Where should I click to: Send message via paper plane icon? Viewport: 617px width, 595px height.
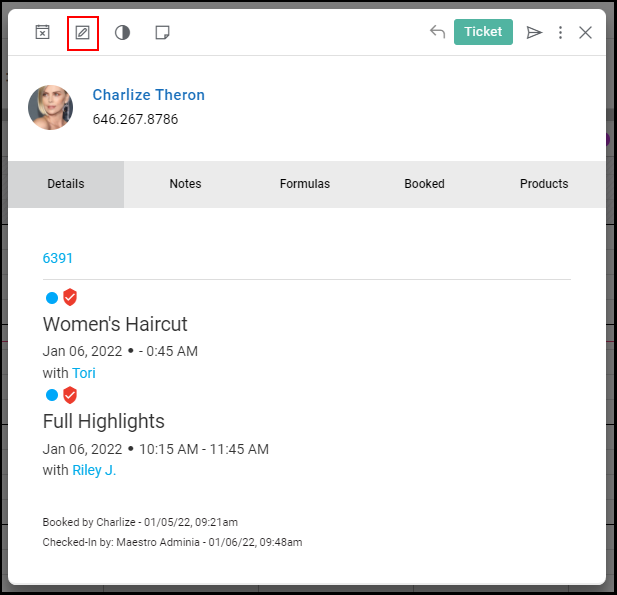534,33
